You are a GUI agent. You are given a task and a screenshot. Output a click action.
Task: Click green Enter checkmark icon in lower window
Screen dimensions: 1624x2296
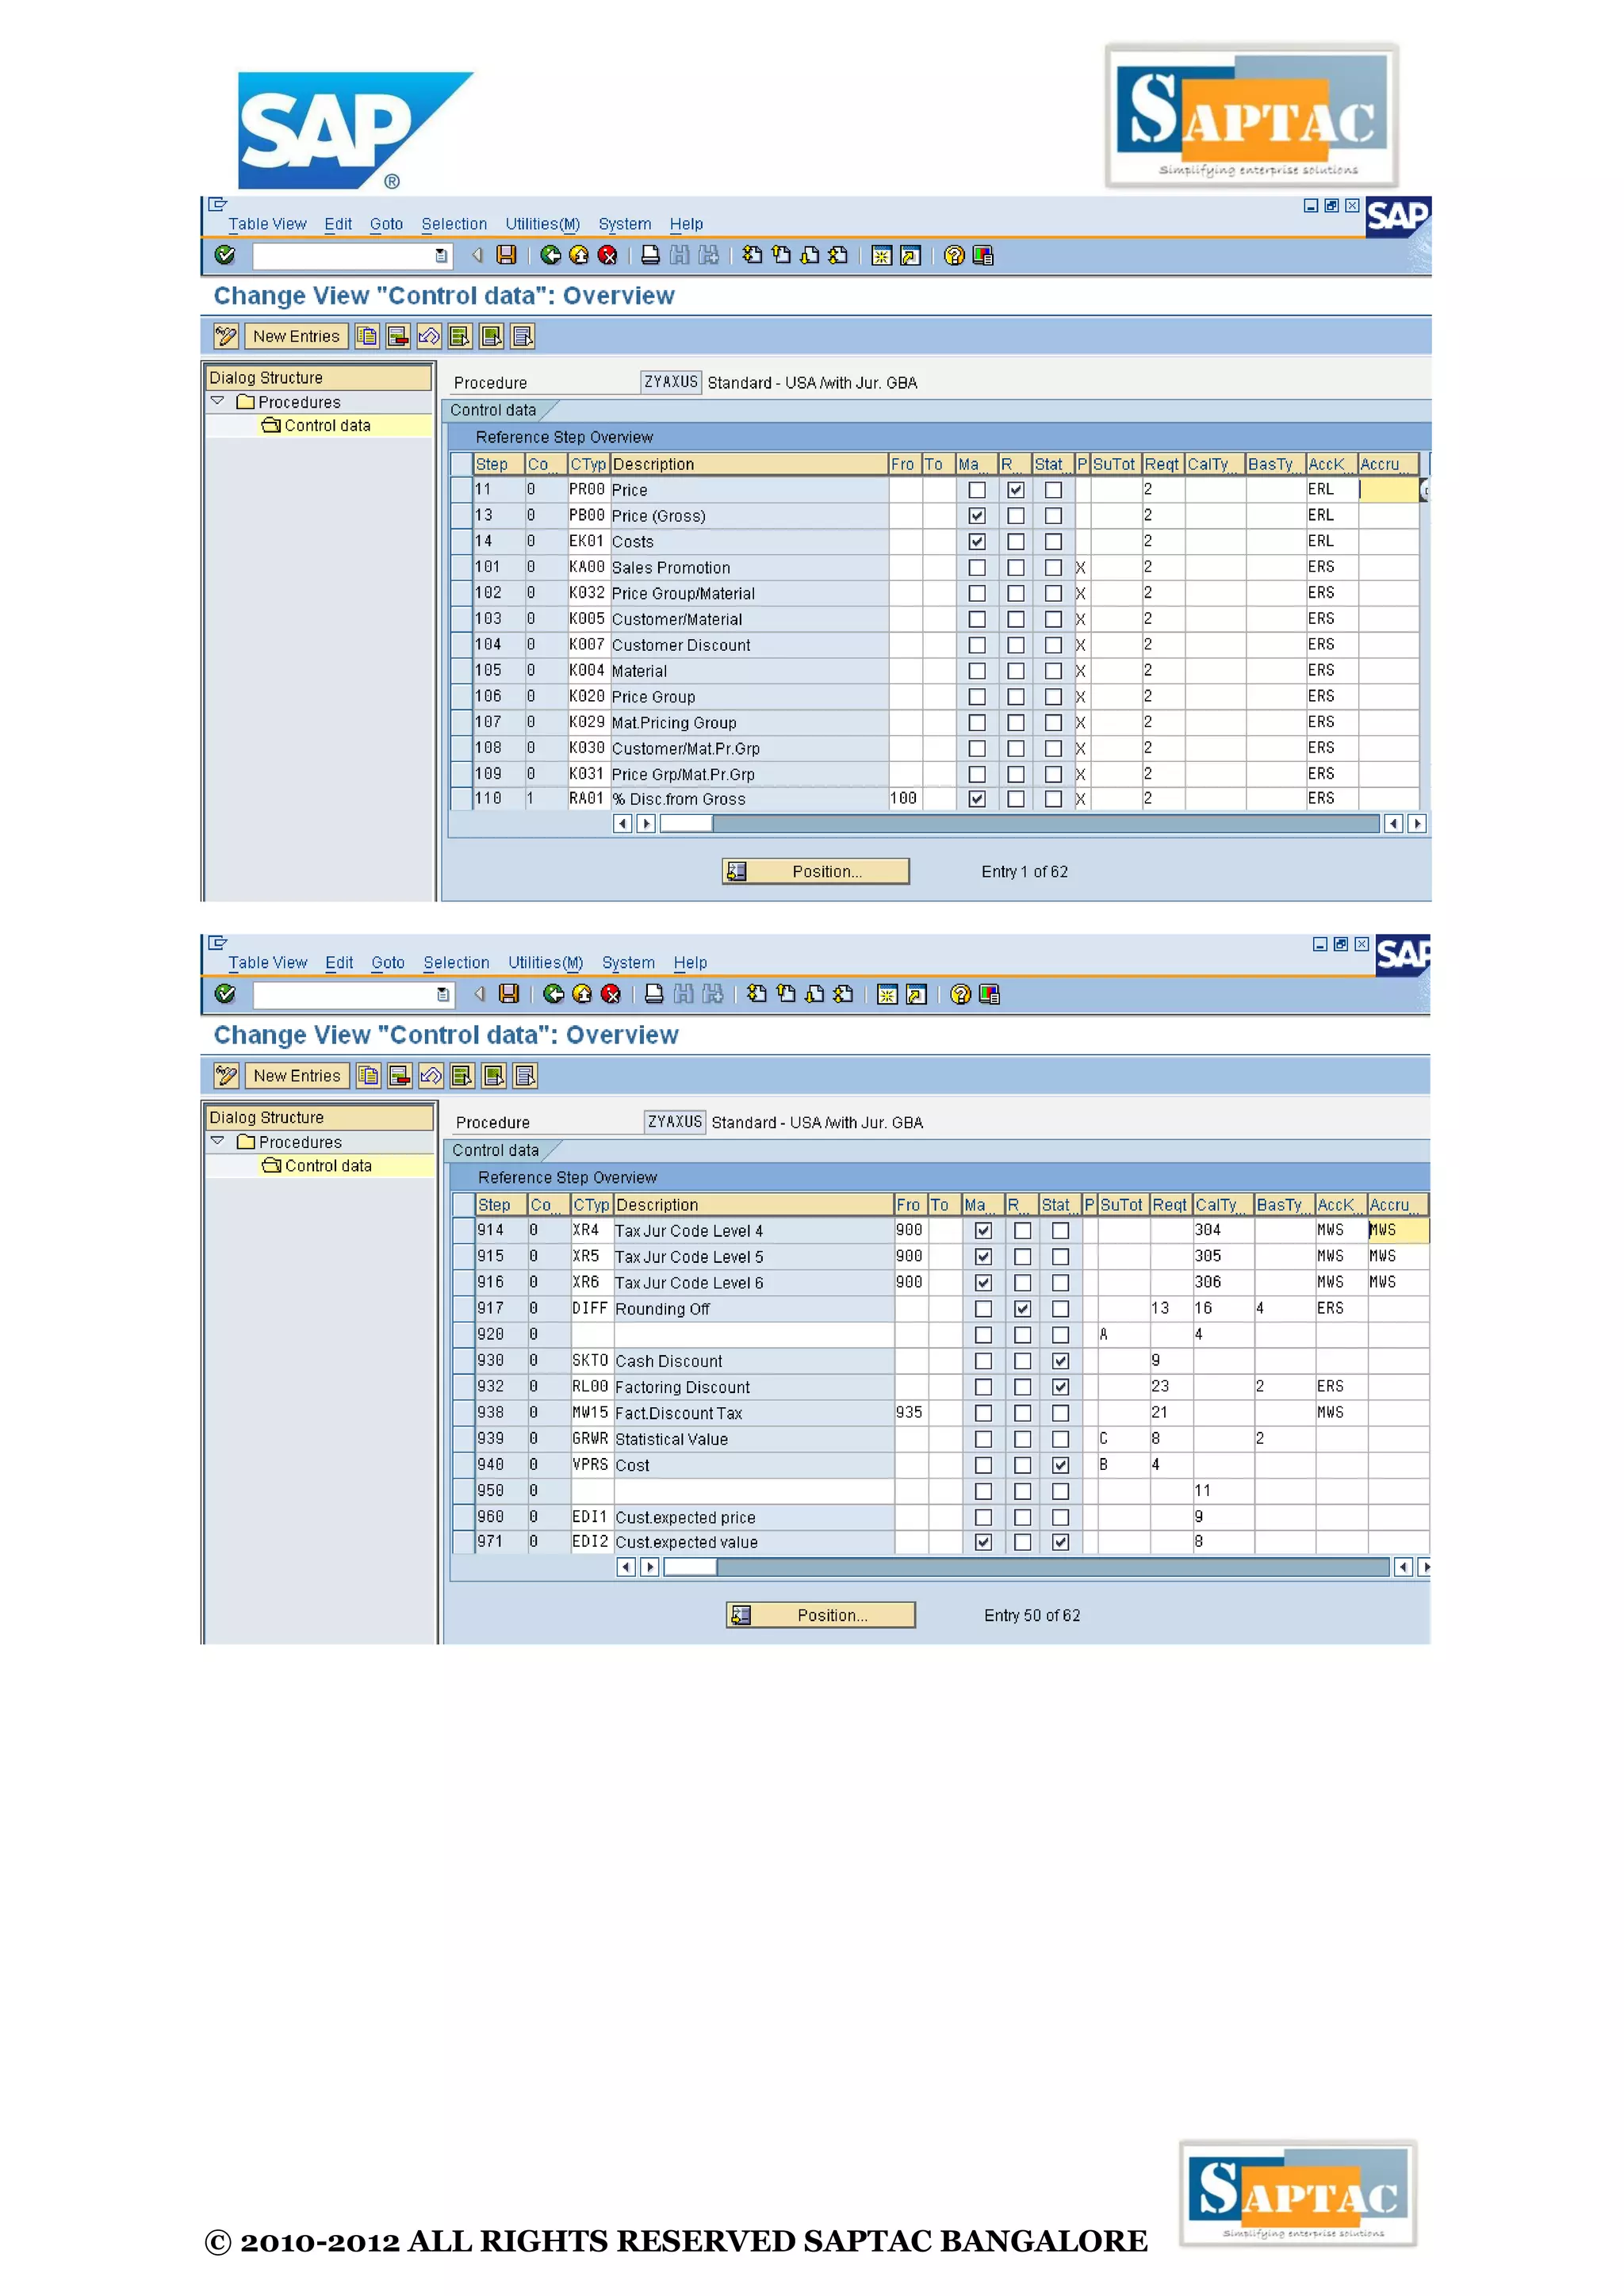[226, 993]
